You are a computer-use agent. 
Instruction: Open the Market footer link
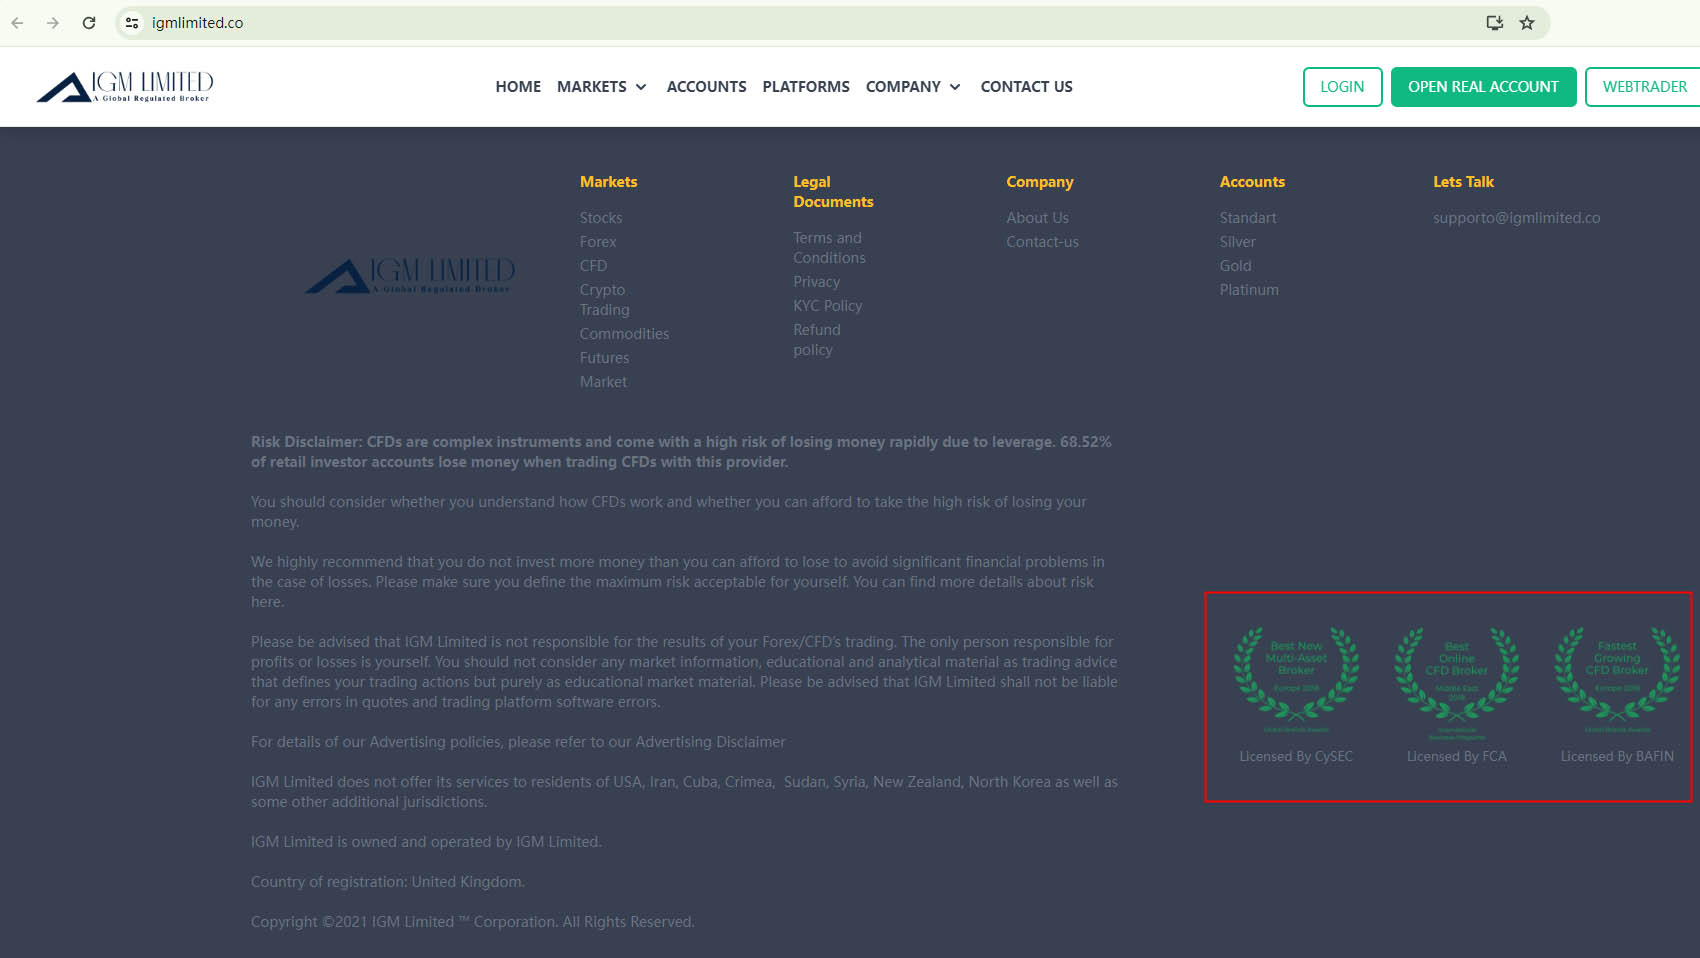[x=604, y=382]
